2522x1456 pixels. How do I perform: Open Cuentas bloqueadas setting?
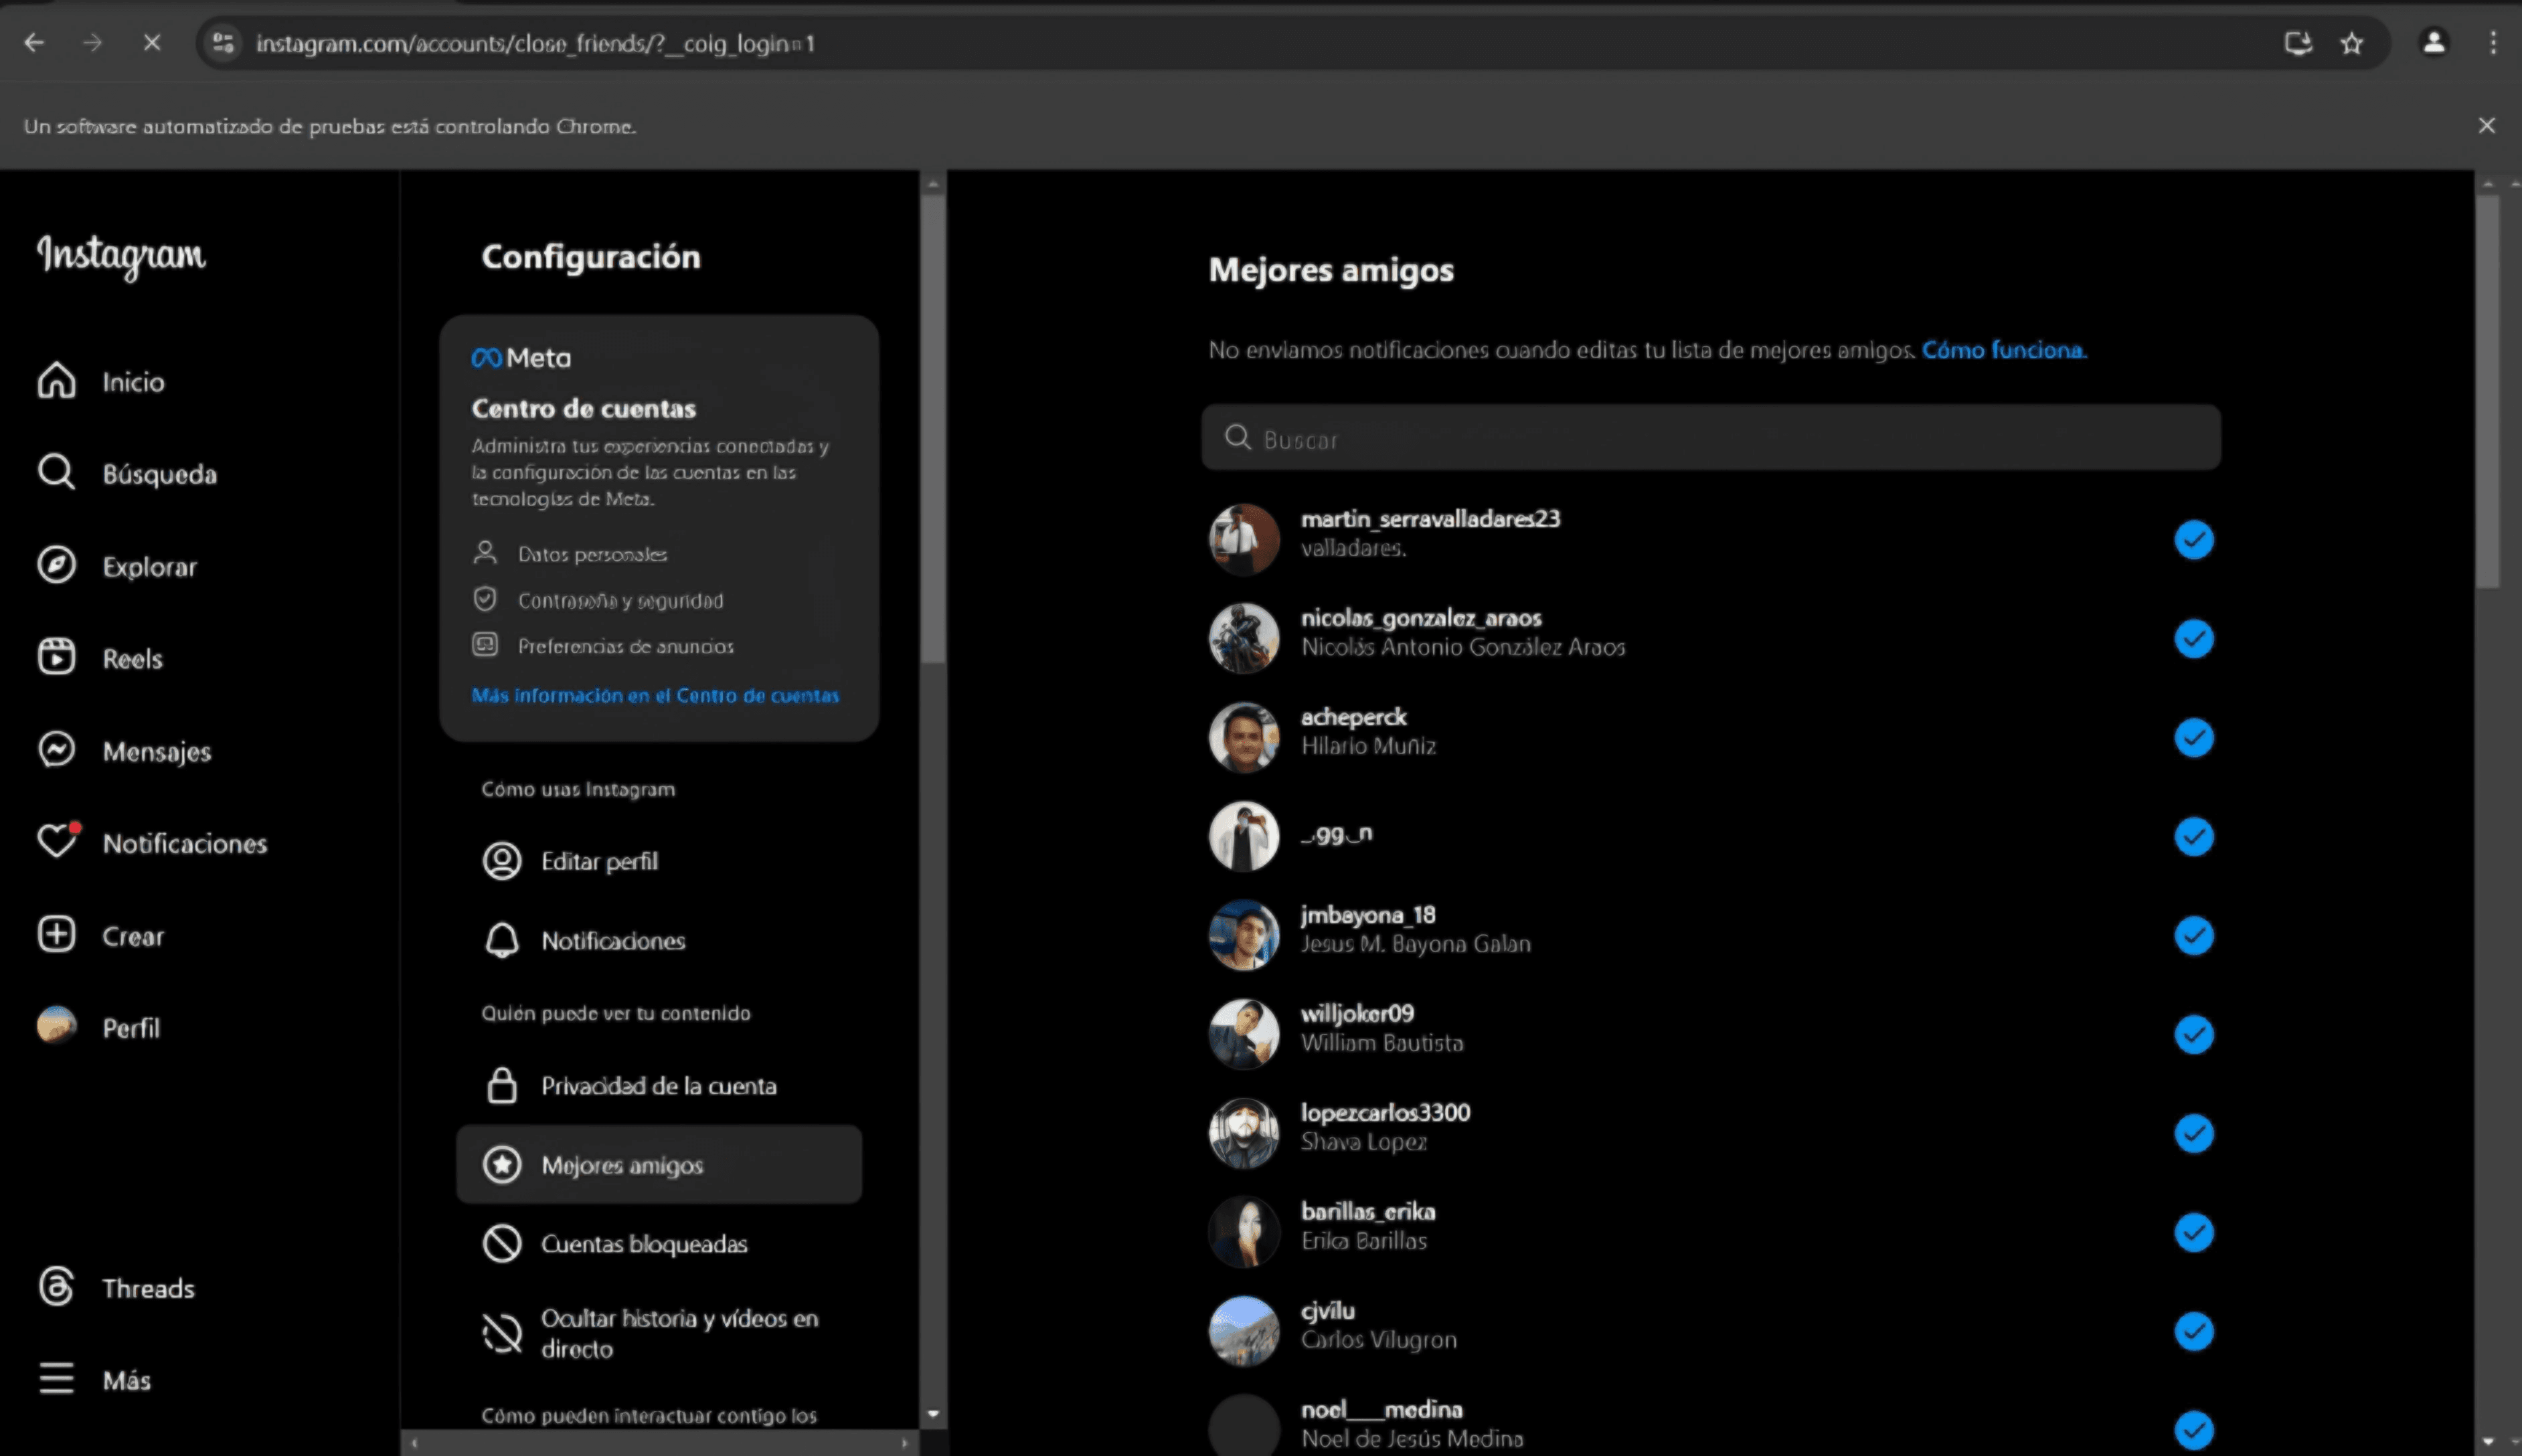tap(659, 1243)
